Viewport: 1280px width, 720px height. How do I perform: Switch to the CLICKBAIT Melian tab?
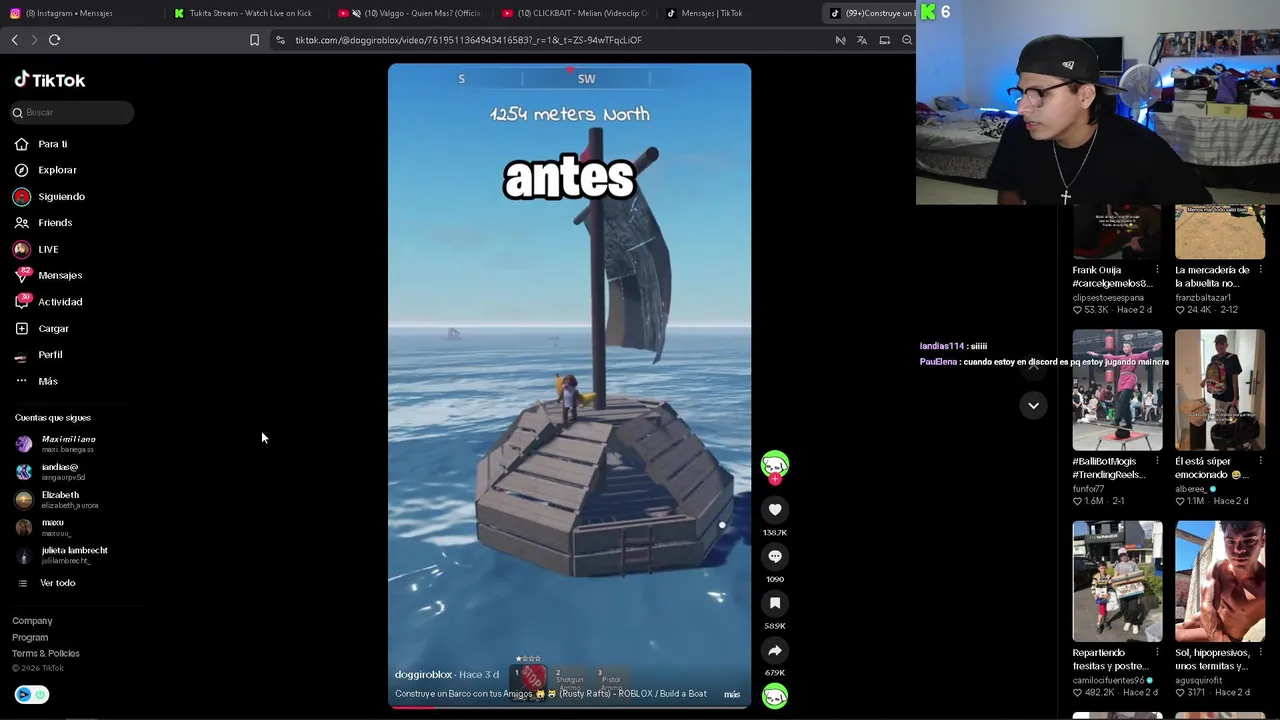coord(574,13)
